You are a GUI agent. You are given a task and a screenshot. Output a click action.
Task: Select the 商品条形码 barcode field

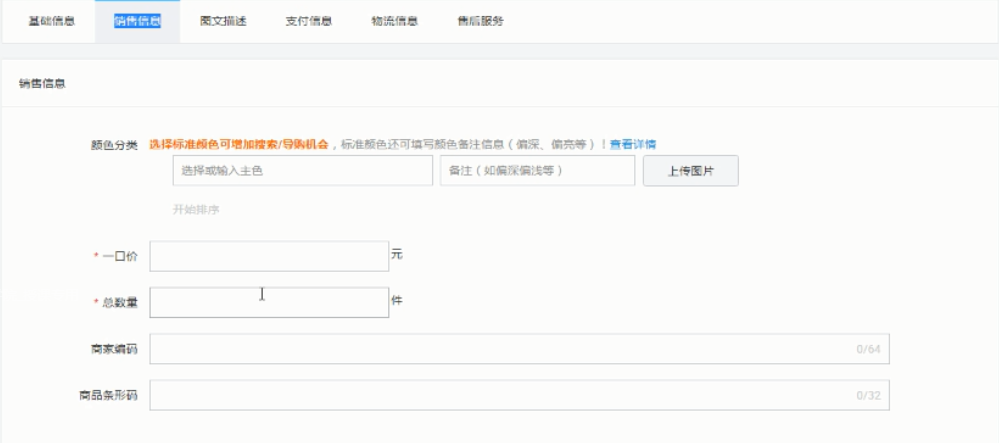pyautogui.click(x=500, y=395)
